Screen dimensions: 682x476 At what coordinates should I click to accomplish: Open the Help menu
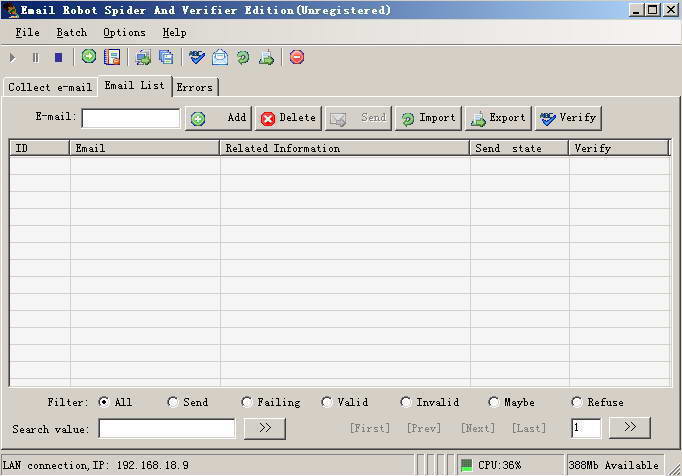coord(174,33)
